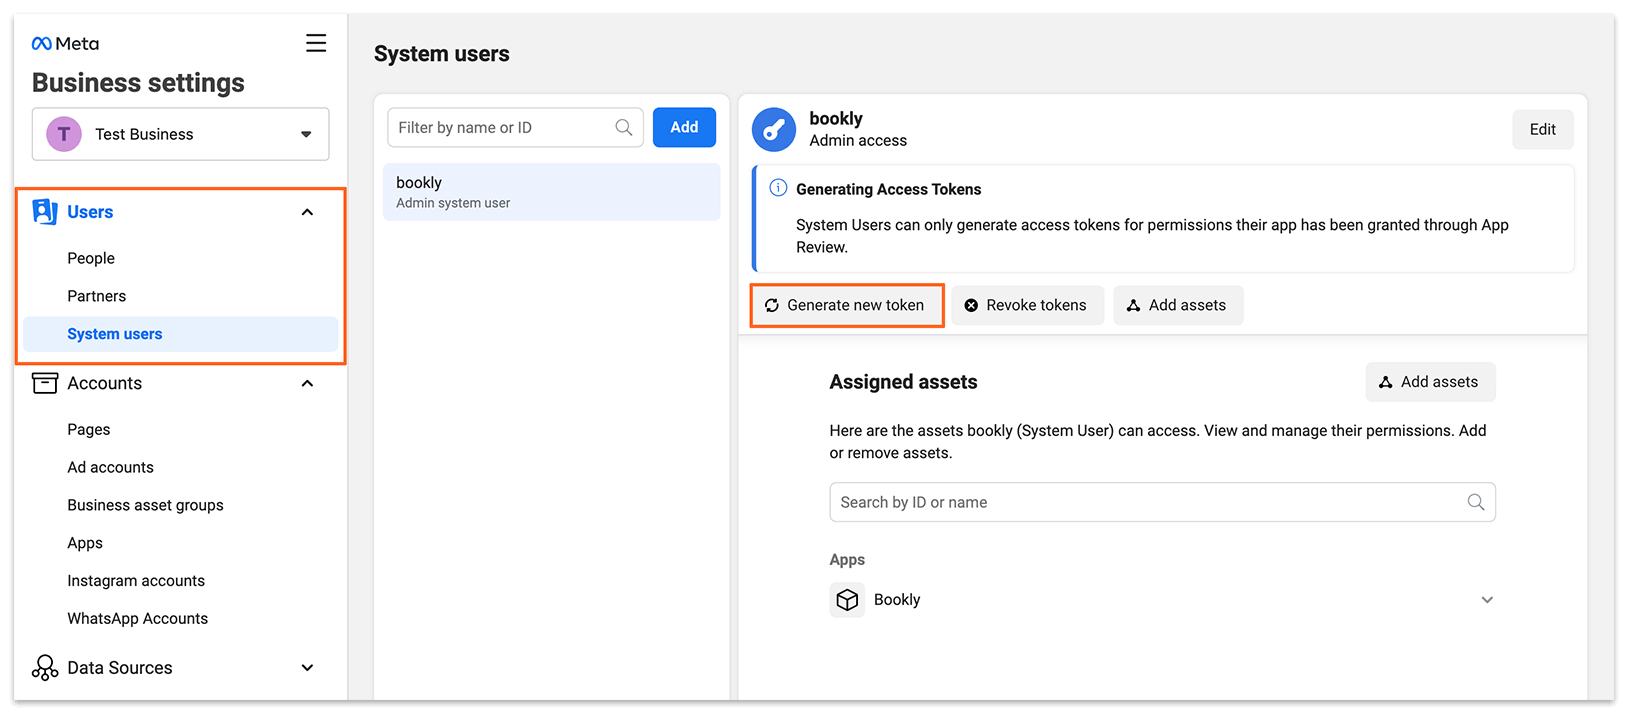This screenshot has height=714, width=1628.
Task: Select System users in sidebar
Action: (x=180, y=334)
